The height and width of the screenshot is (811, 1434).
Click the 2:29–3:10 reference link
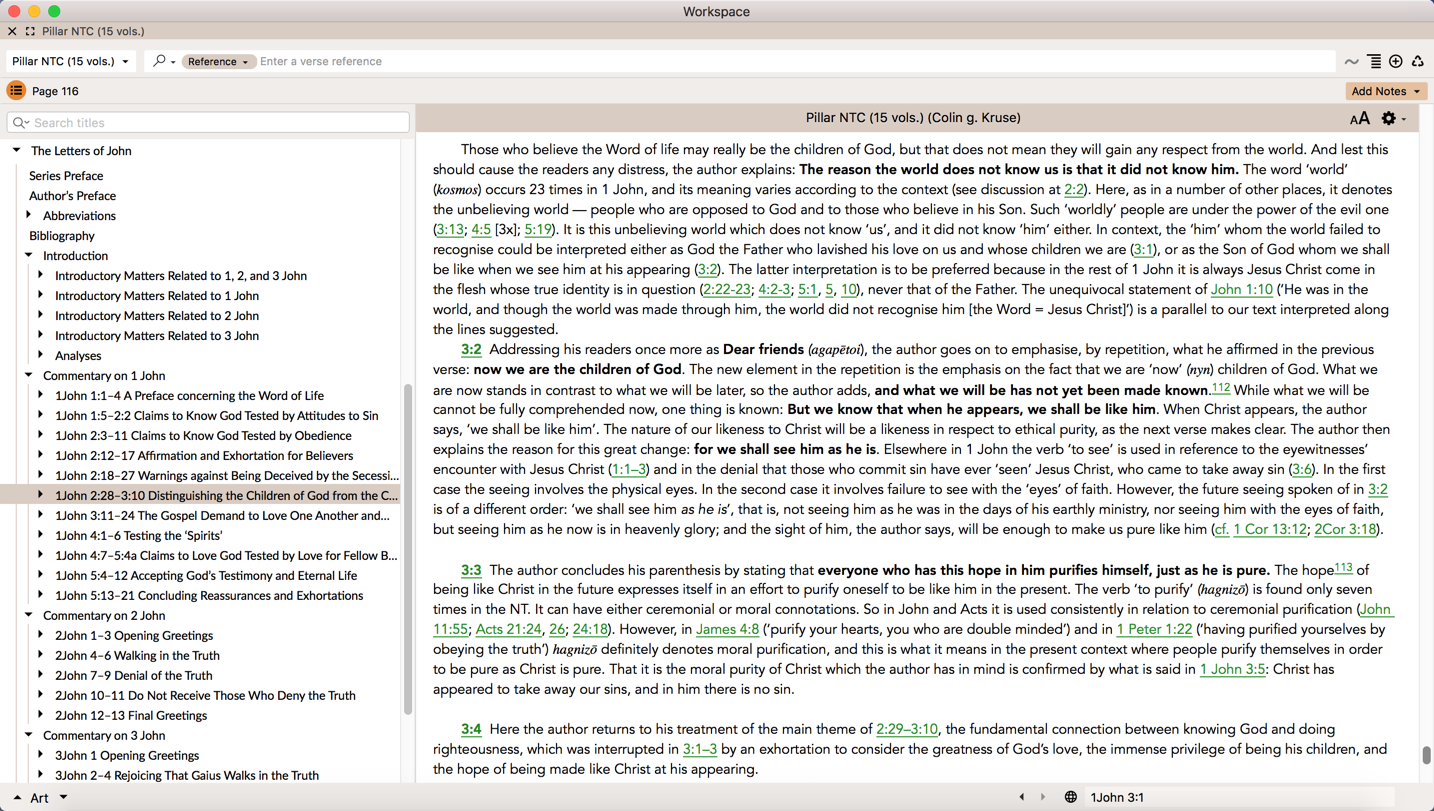907,730
